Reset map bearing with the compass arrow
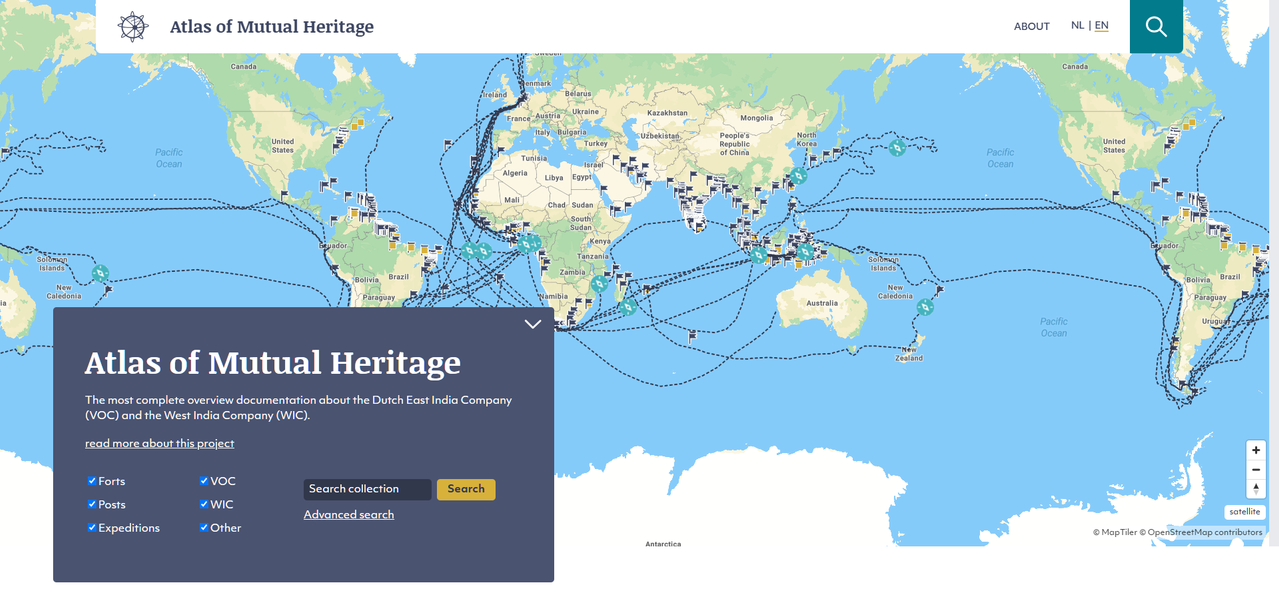Image resolution: width=1279 pixels, height=607 pixels. pyautogui.click(x=1256, y=488)
